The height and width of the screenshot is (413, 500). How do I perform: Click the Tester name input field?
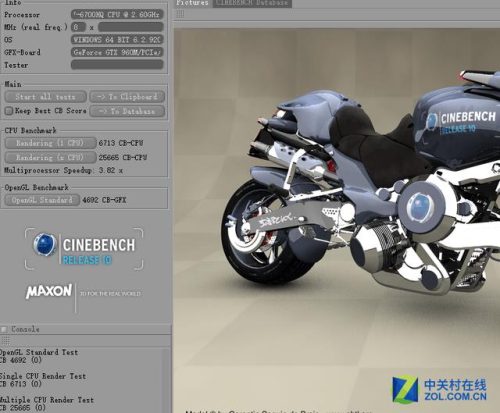pyautogui.click(x=117, y=65)
